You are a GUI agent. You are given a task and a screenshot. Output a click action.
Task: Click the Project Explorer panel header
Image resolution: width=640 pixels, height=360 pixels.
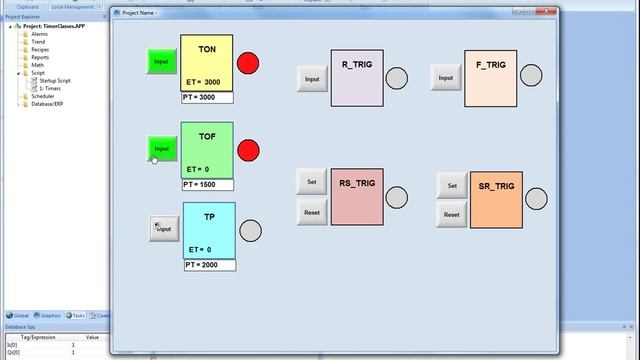pos(55,17)
